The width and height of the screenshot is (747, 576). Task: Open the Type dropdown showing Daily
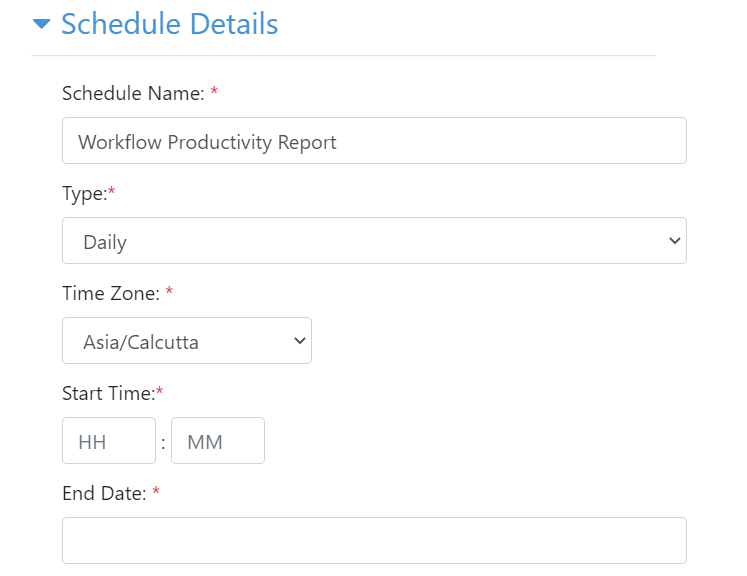tap(374, 241)
